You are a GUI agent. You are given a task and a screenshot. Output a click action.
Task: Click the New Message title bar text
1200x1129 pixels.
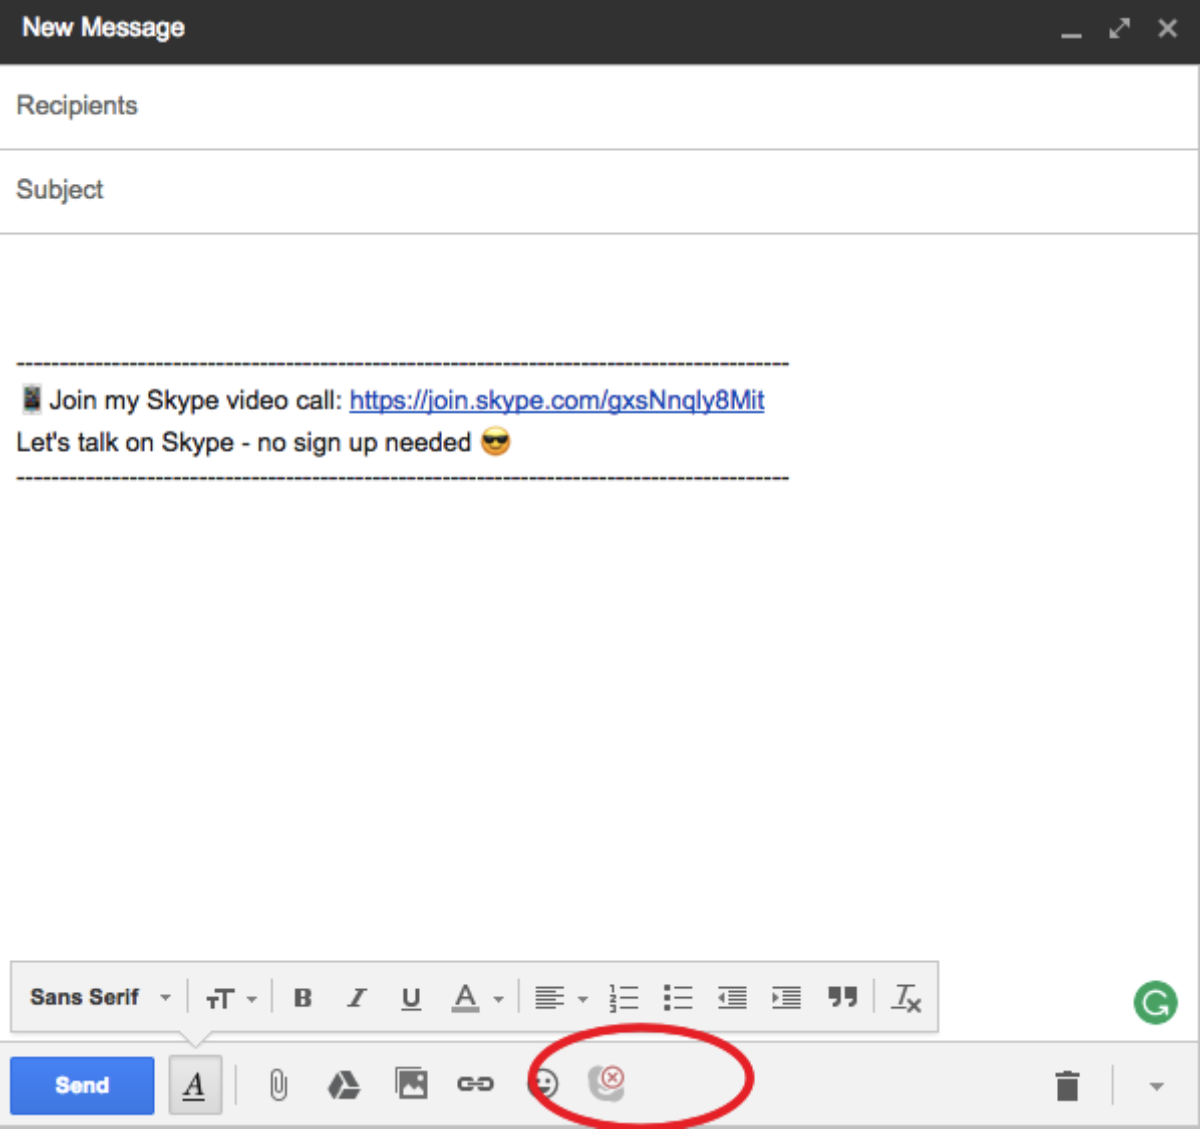click(x=103, y=27)
